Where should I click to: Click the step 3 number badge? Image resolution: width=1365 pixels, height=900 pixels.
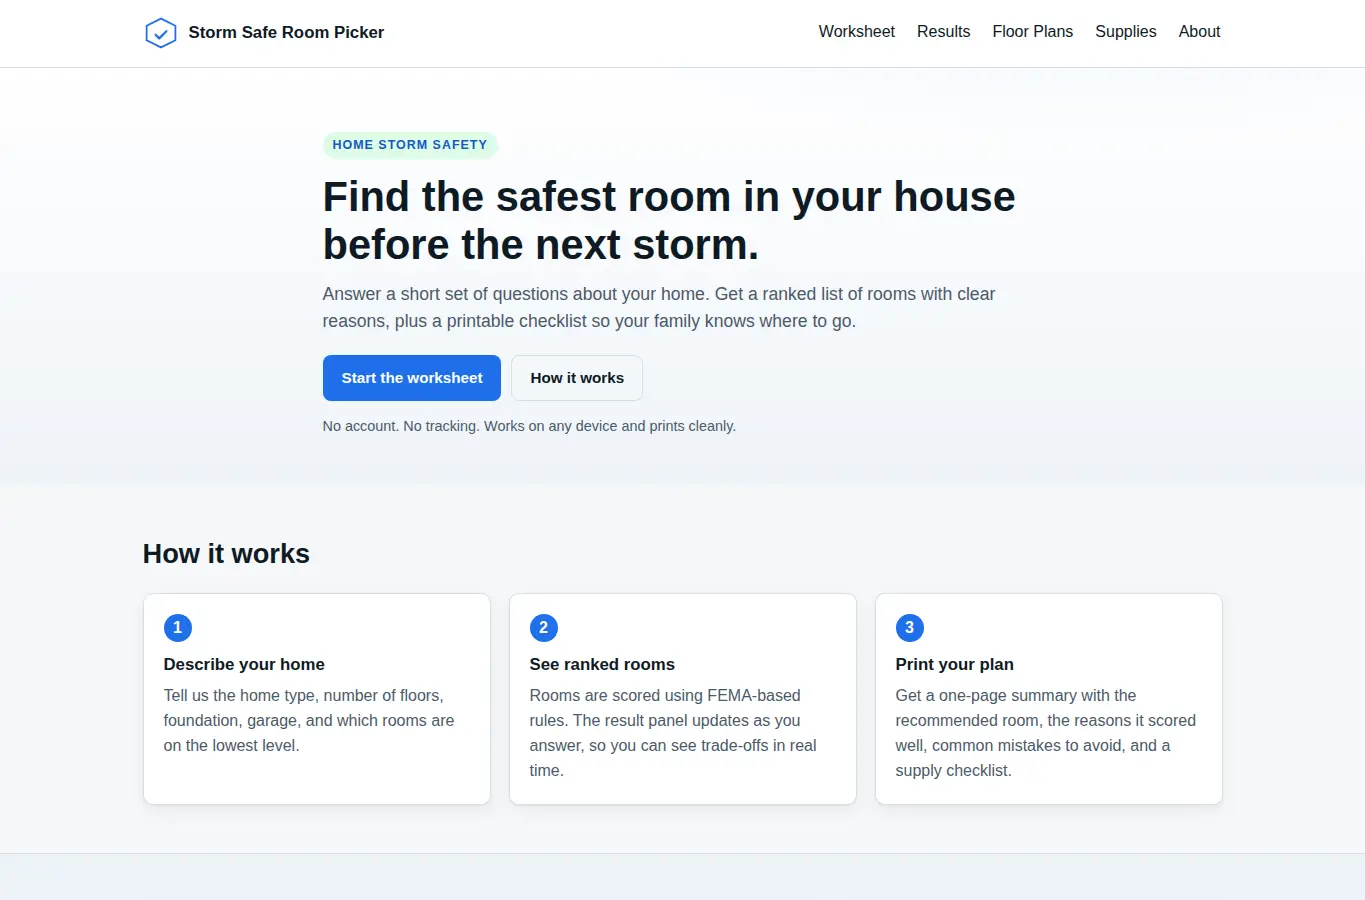coord(910,628)
